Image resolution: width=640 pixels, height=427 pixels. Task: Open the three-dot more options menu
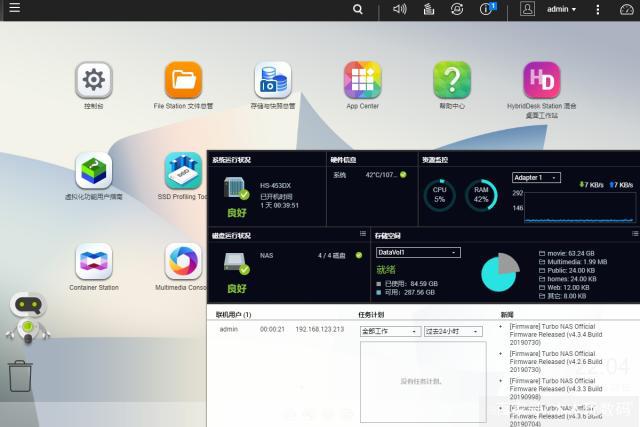[x=598, y=9]
